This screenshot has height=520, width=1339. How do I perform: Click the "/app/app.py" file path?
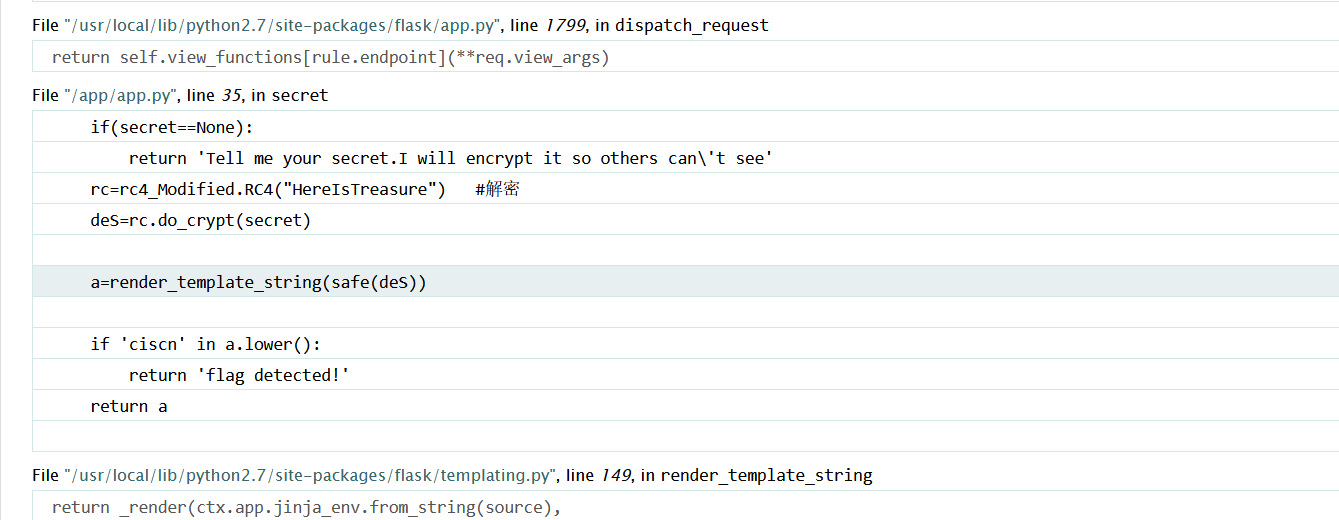coord(123,95)
